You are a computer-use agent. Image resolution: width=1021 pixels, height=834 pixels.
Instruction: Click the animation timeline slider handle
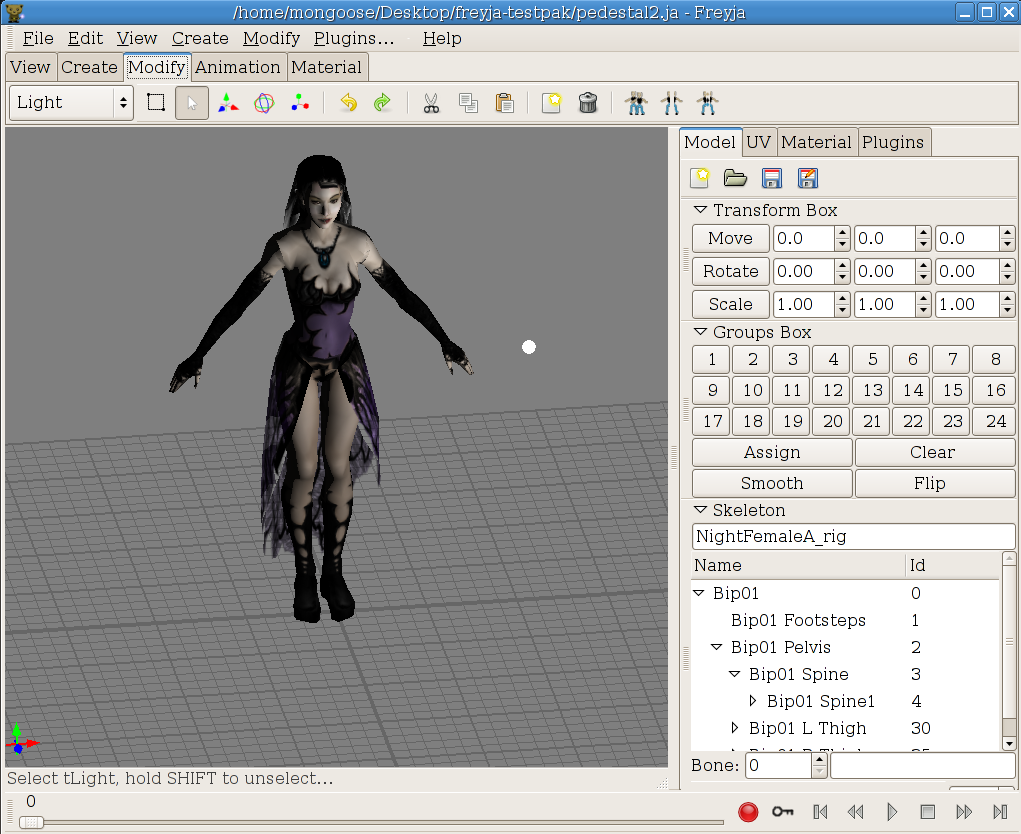click(31, 822)
